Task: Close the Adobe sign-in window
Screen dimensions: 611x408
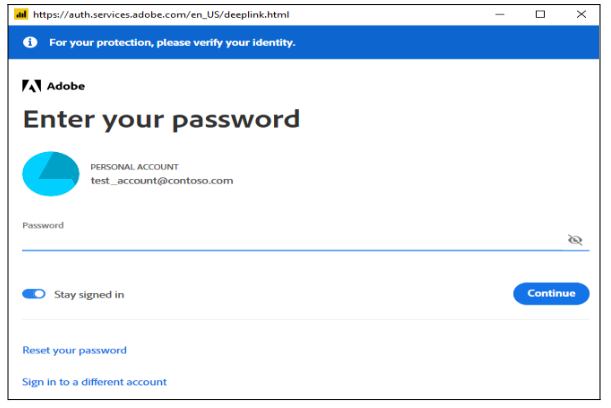Action: (581, 14)
